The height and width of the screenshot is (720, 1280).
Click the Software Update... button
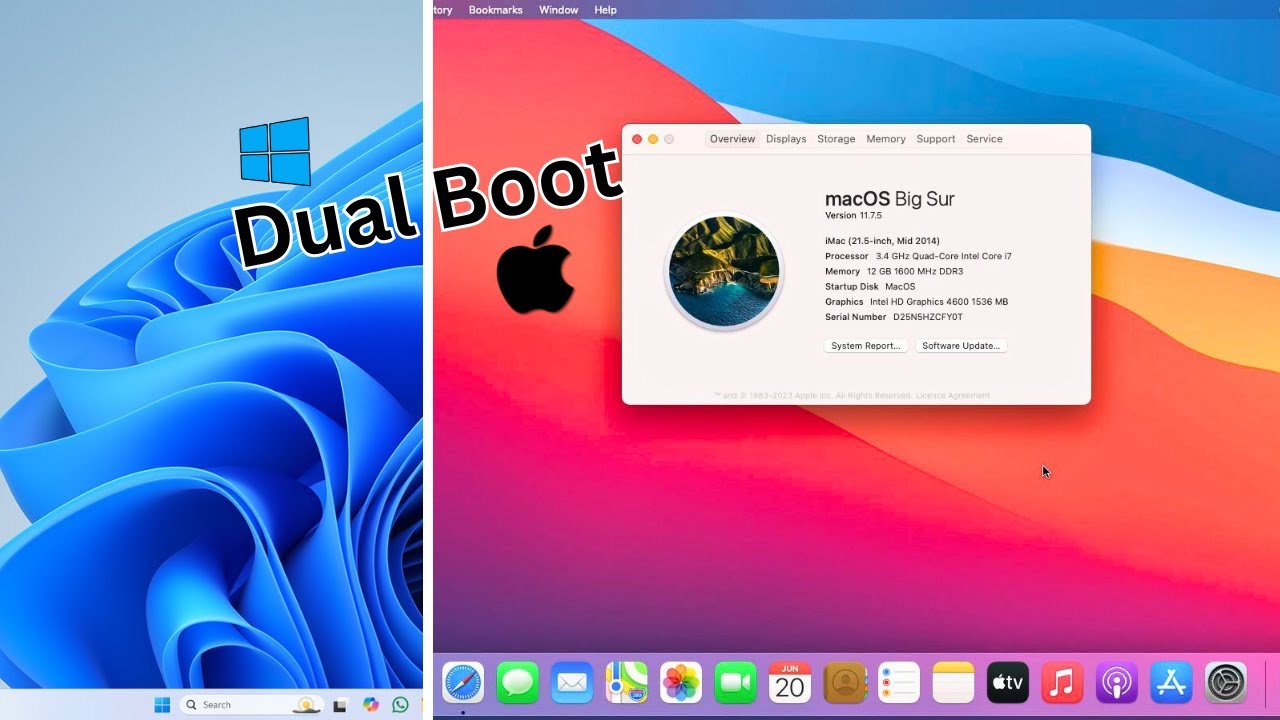961,346
